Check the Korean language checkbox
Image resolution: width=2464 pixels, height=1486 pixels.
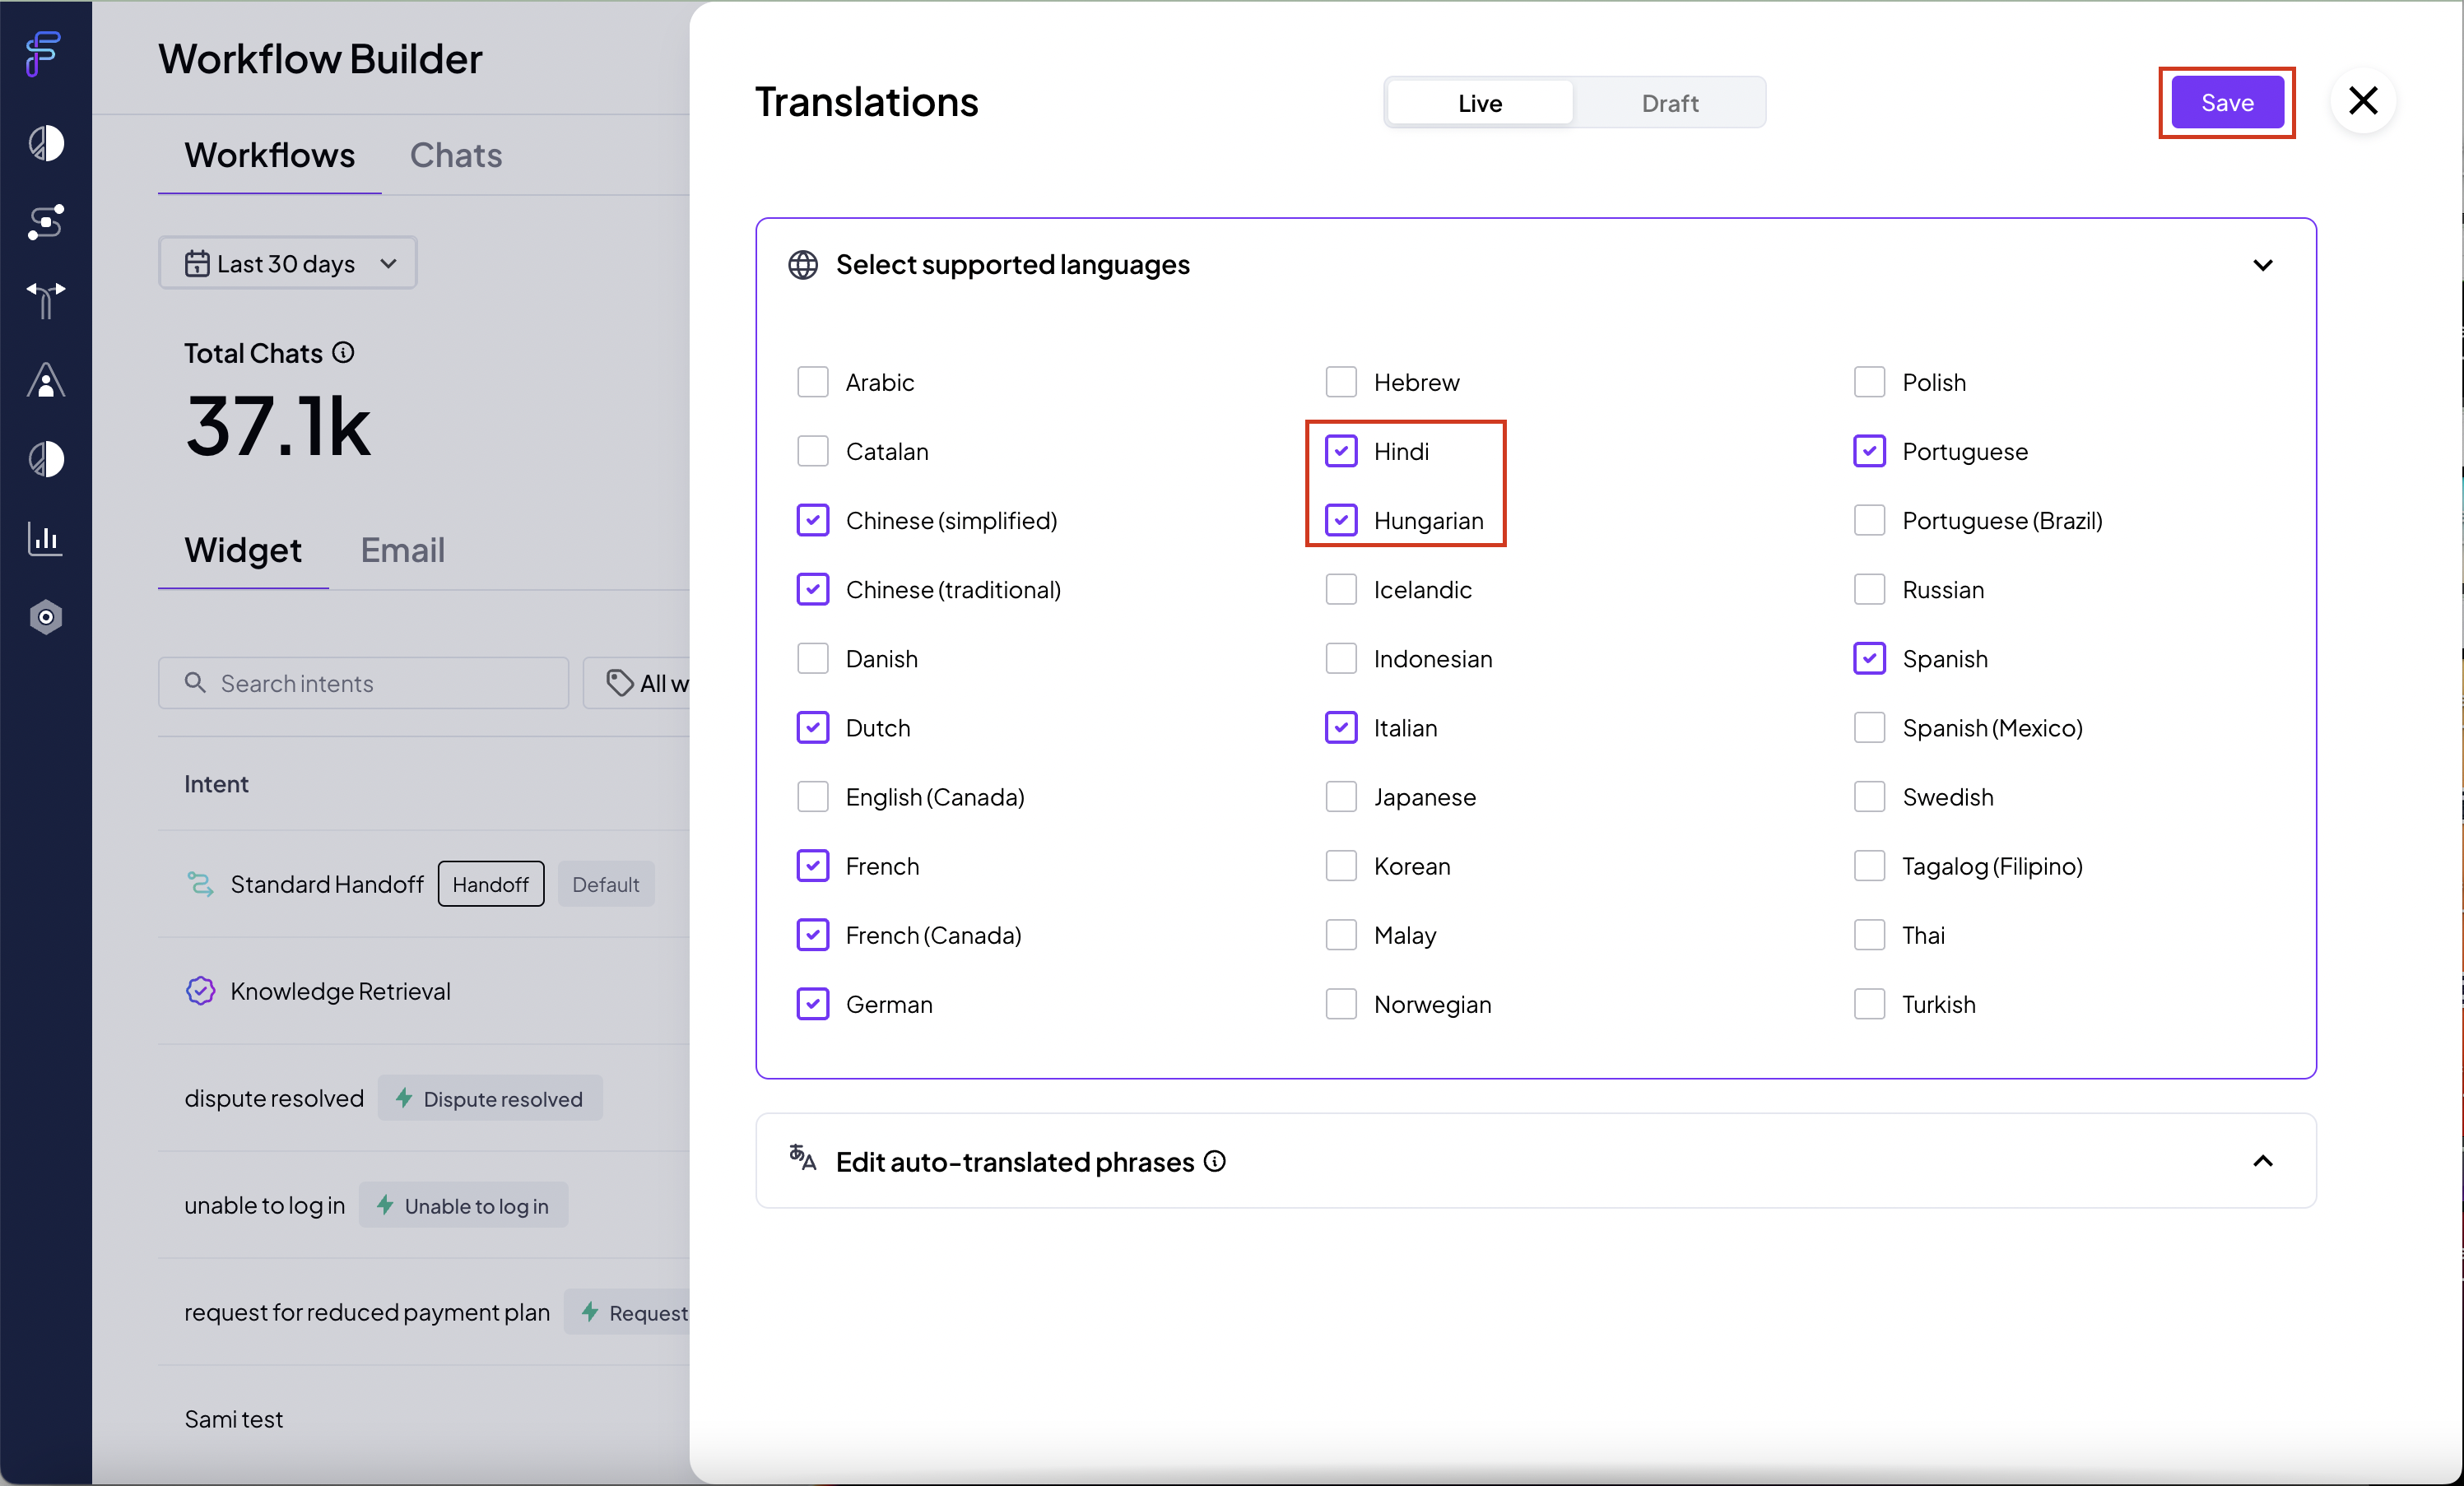coord(1341,866)
